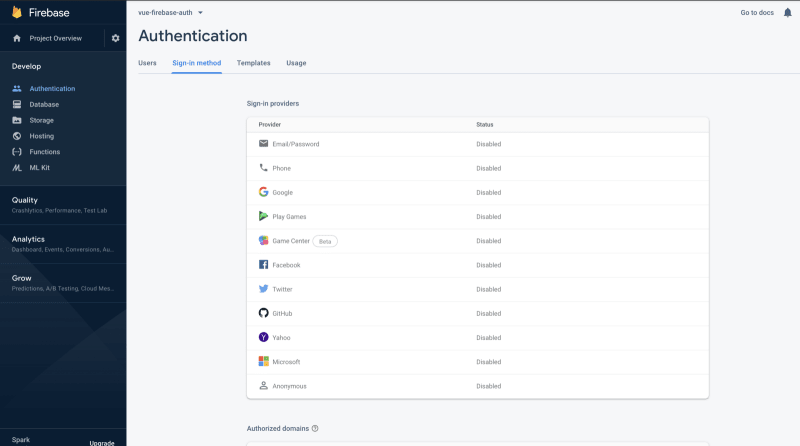
Task: Open ML Kit link in sidebar
Action: pos(39,167)
